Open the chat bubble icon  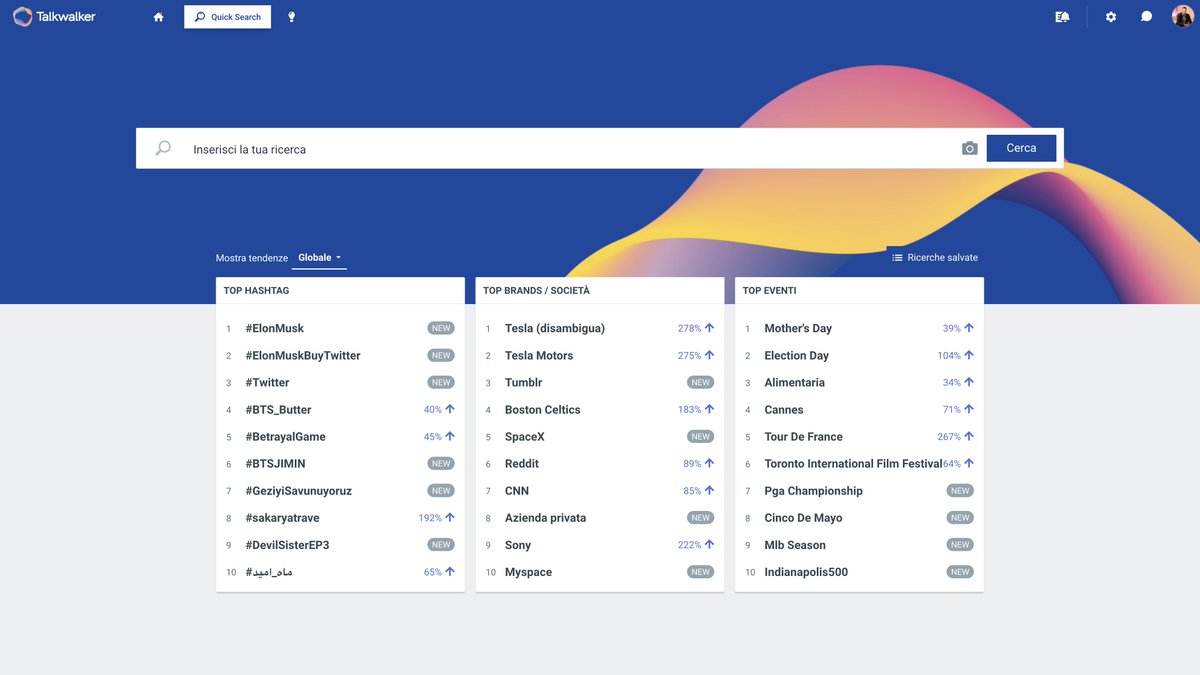coord(1147,17)
